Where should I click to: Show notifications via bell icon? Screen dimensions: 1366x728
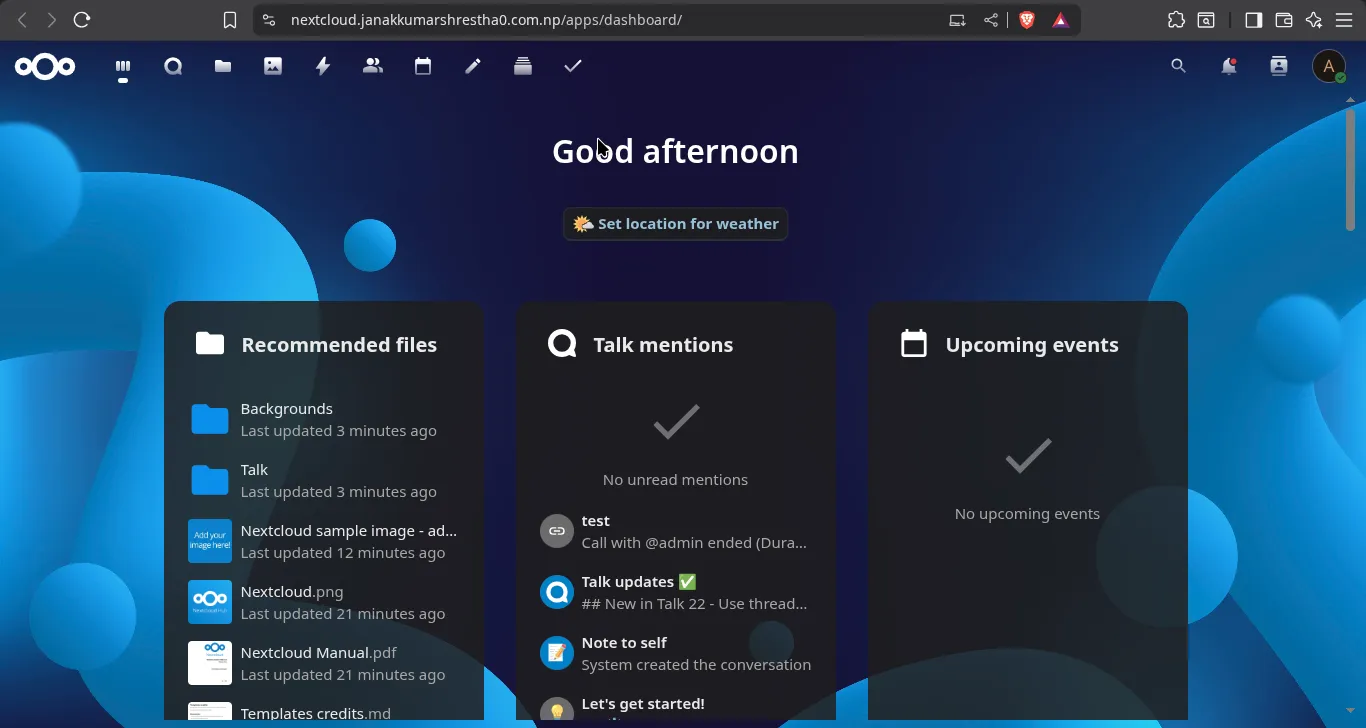[1228, 66]
